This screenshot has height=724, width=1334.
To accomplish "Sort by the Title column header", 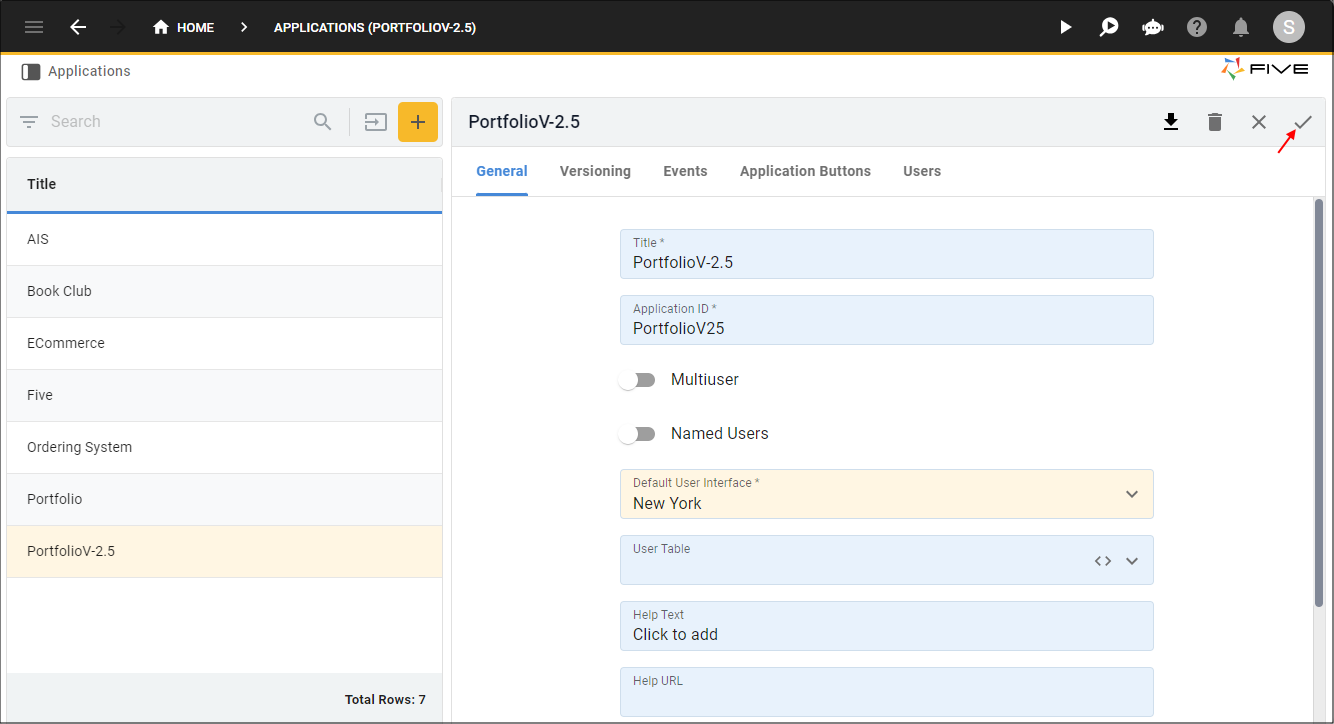I will (x=224, y=184).
